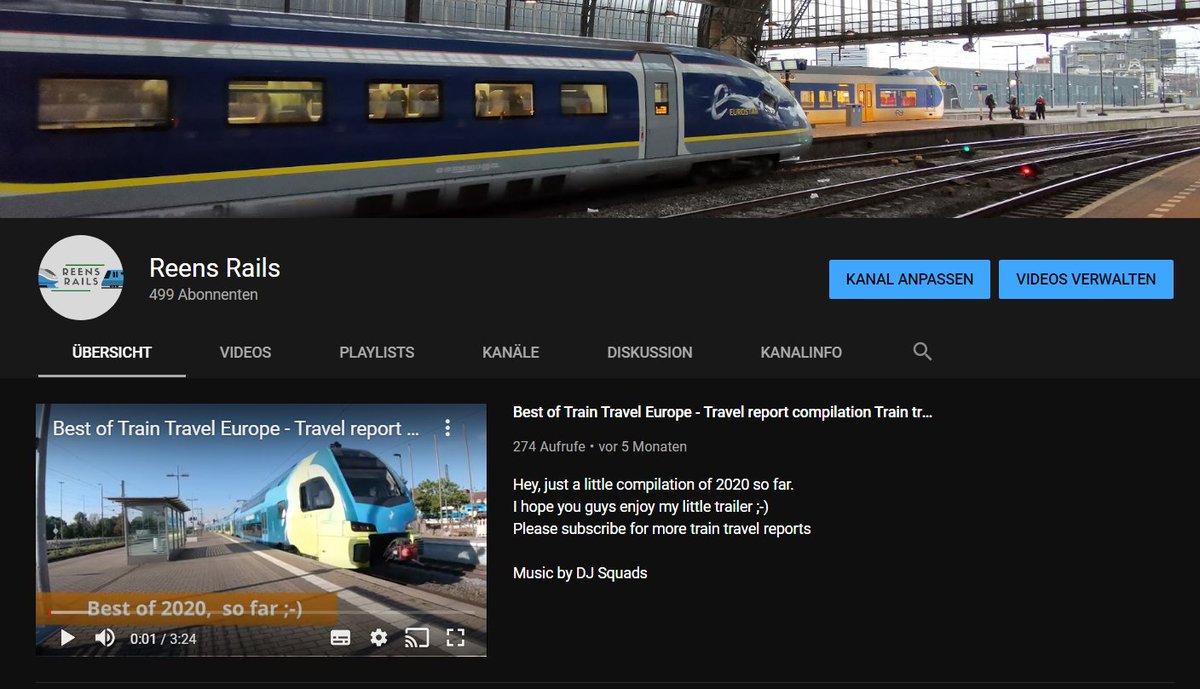Click the 499 Abonnenten subscriber count
Image resolution: width=1200 pixels, height=689 pixels.
coord(203,295)
